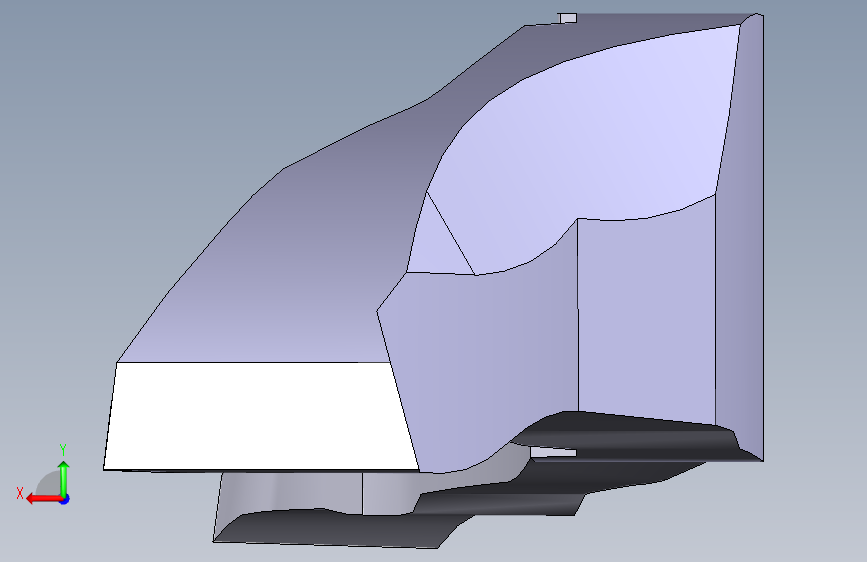Select the small rectangular tab atop the model
Screen dimensions: 867x562
pyautogui.click(x=568, y=18)
